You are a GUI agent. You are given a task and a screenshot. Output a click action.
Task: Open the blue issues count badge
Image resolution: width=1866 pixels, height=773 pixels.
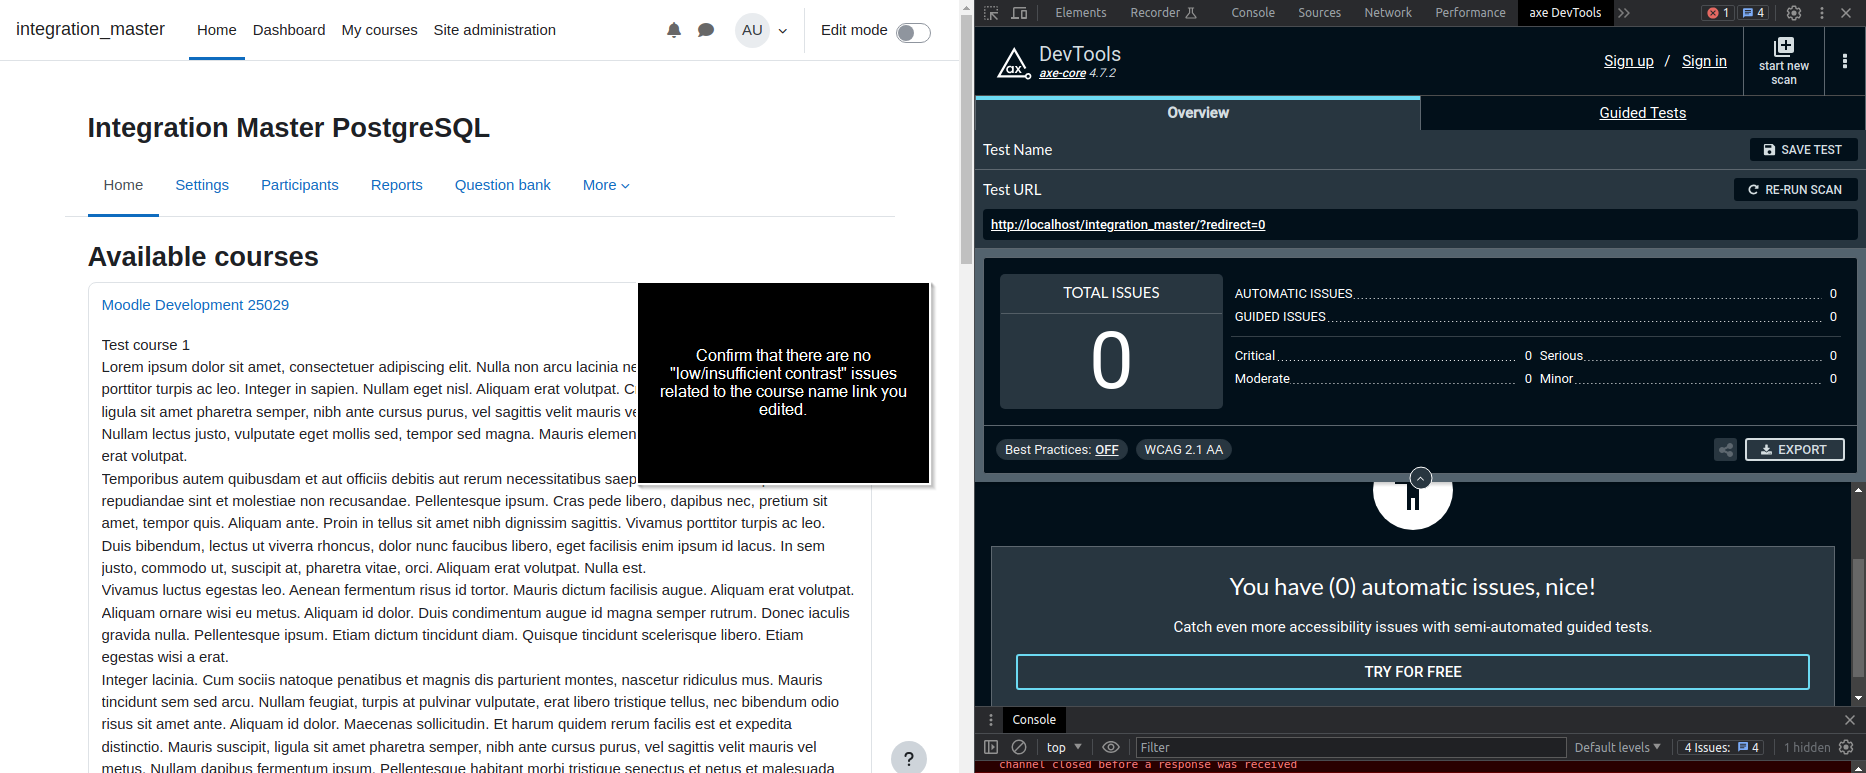tap(1753, 13)
